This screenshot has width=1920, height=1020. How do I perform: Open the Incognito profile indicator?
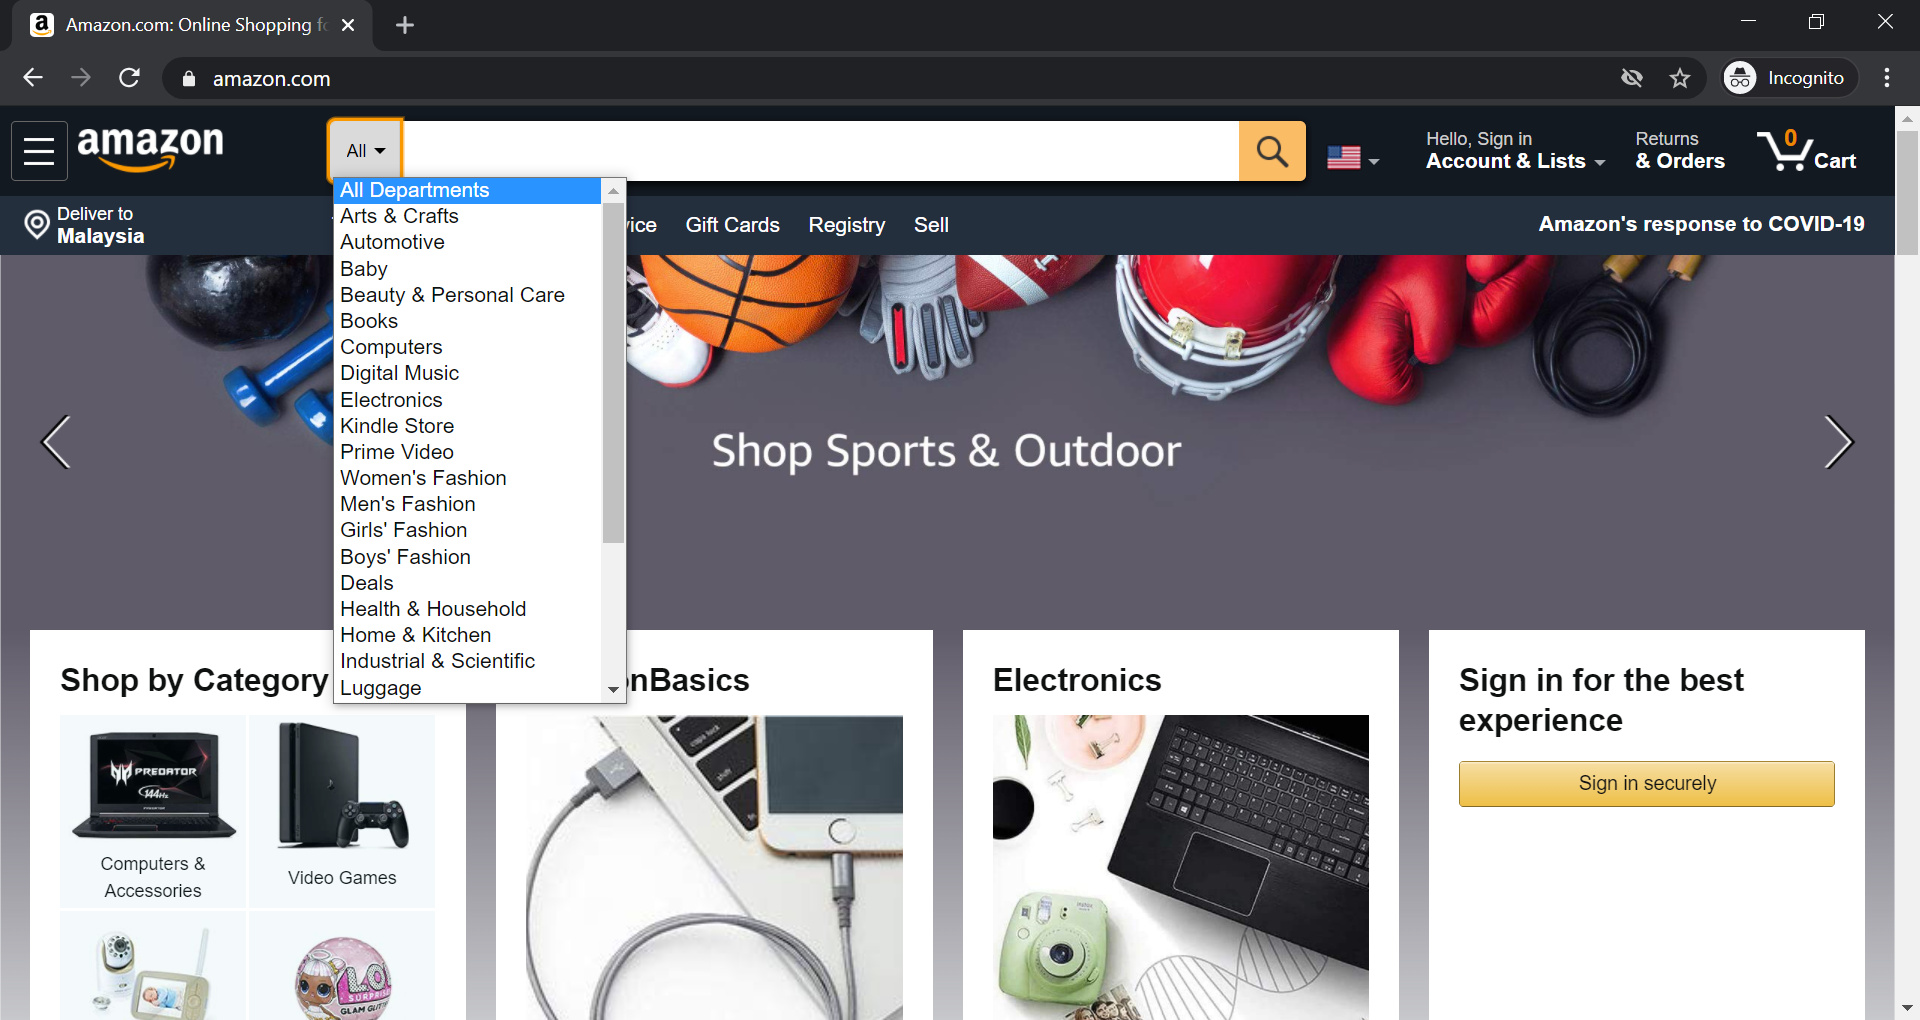point(1789,78)
